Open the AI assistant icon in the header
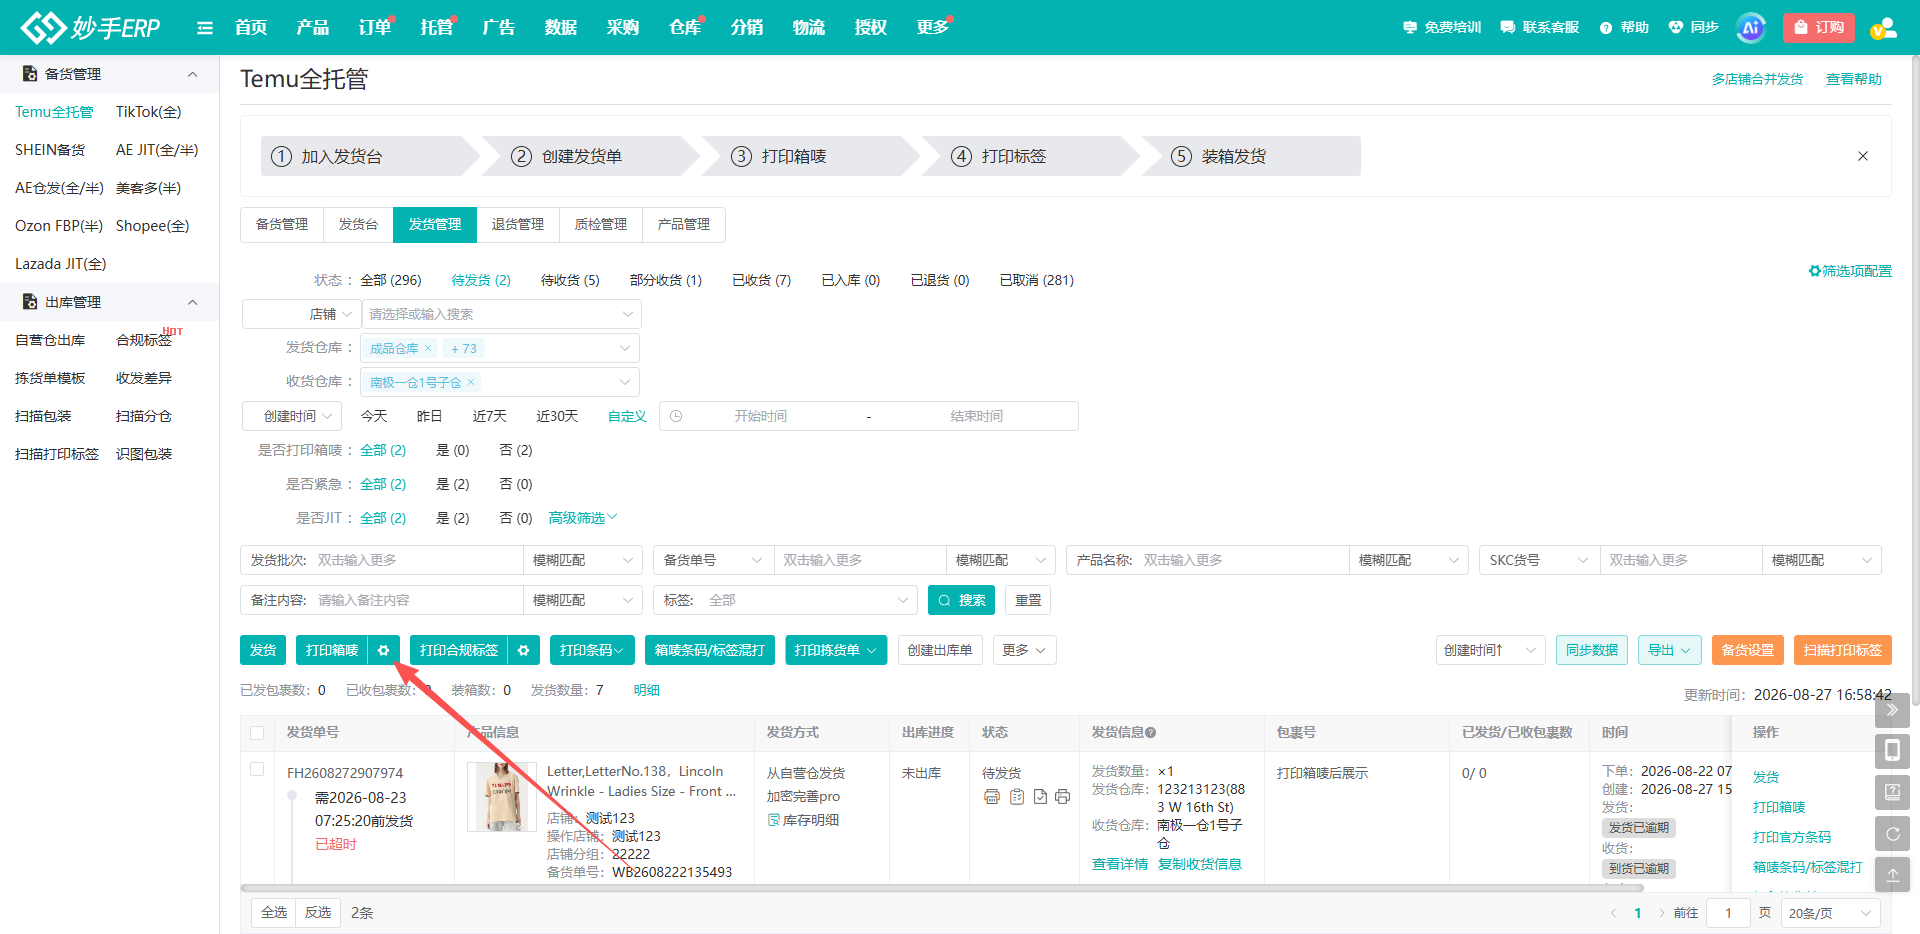 point(1750,28)
